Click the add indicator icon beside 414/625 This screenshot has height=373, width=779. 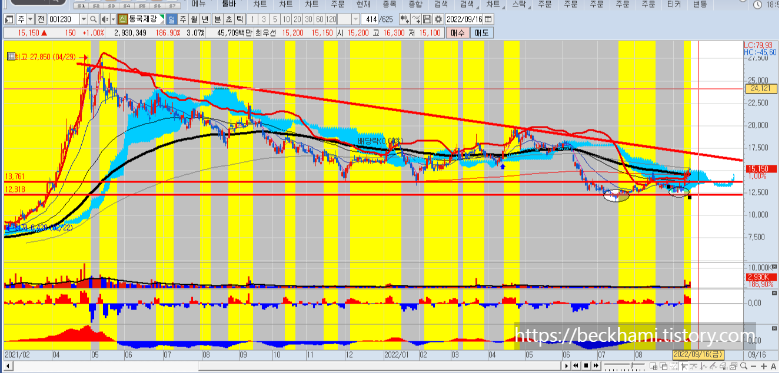pos(404,19)
